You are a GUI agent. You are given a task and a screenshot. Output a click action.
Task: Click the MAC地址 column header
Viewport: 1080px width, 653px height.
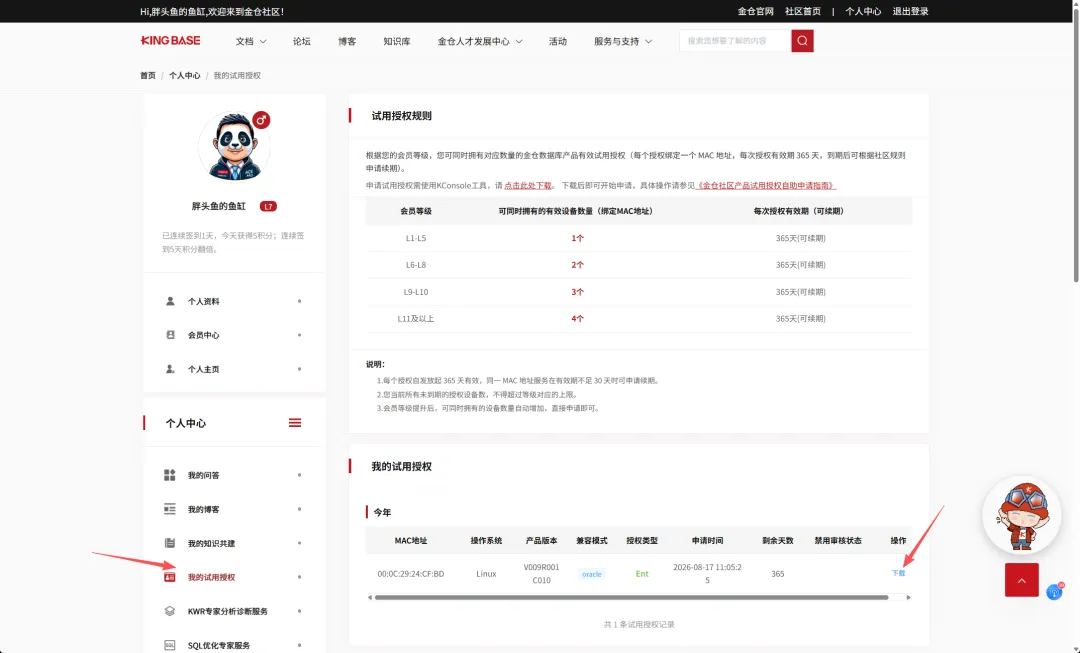pos(411,541)
